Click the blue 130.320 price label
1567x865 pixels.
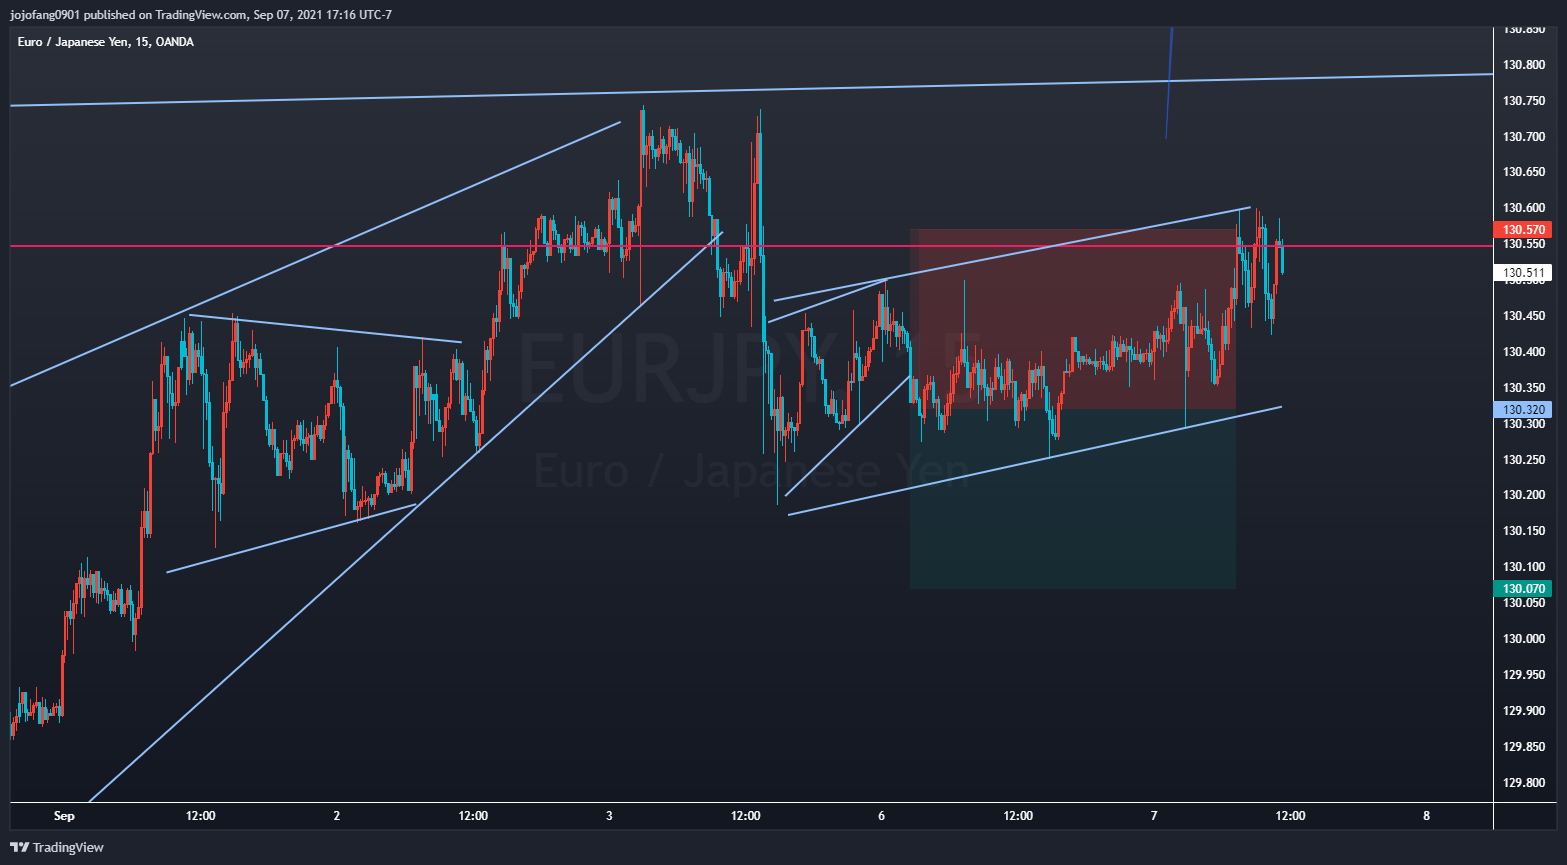point(1522,409)
